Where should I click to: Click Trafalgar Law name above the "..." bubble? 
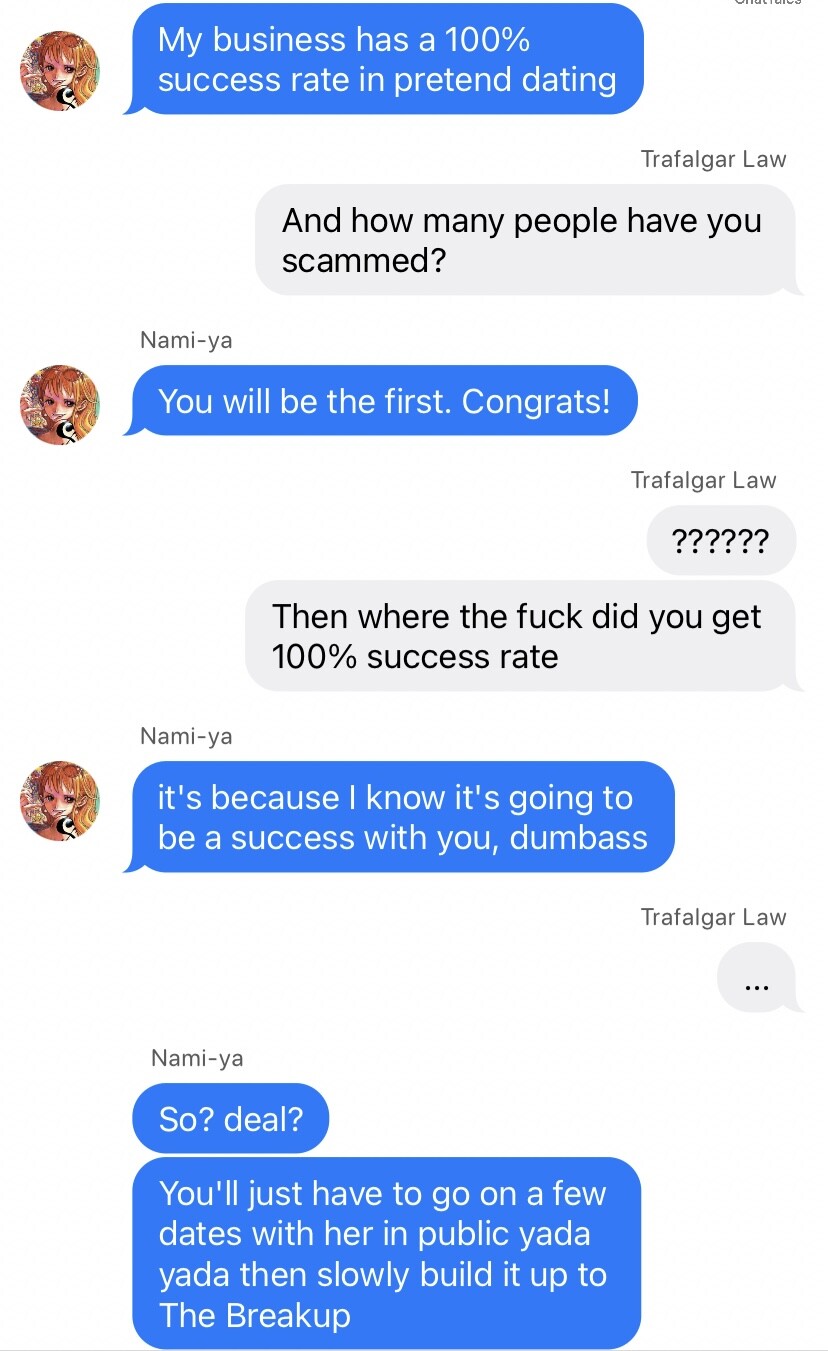(x=713, y=917)
